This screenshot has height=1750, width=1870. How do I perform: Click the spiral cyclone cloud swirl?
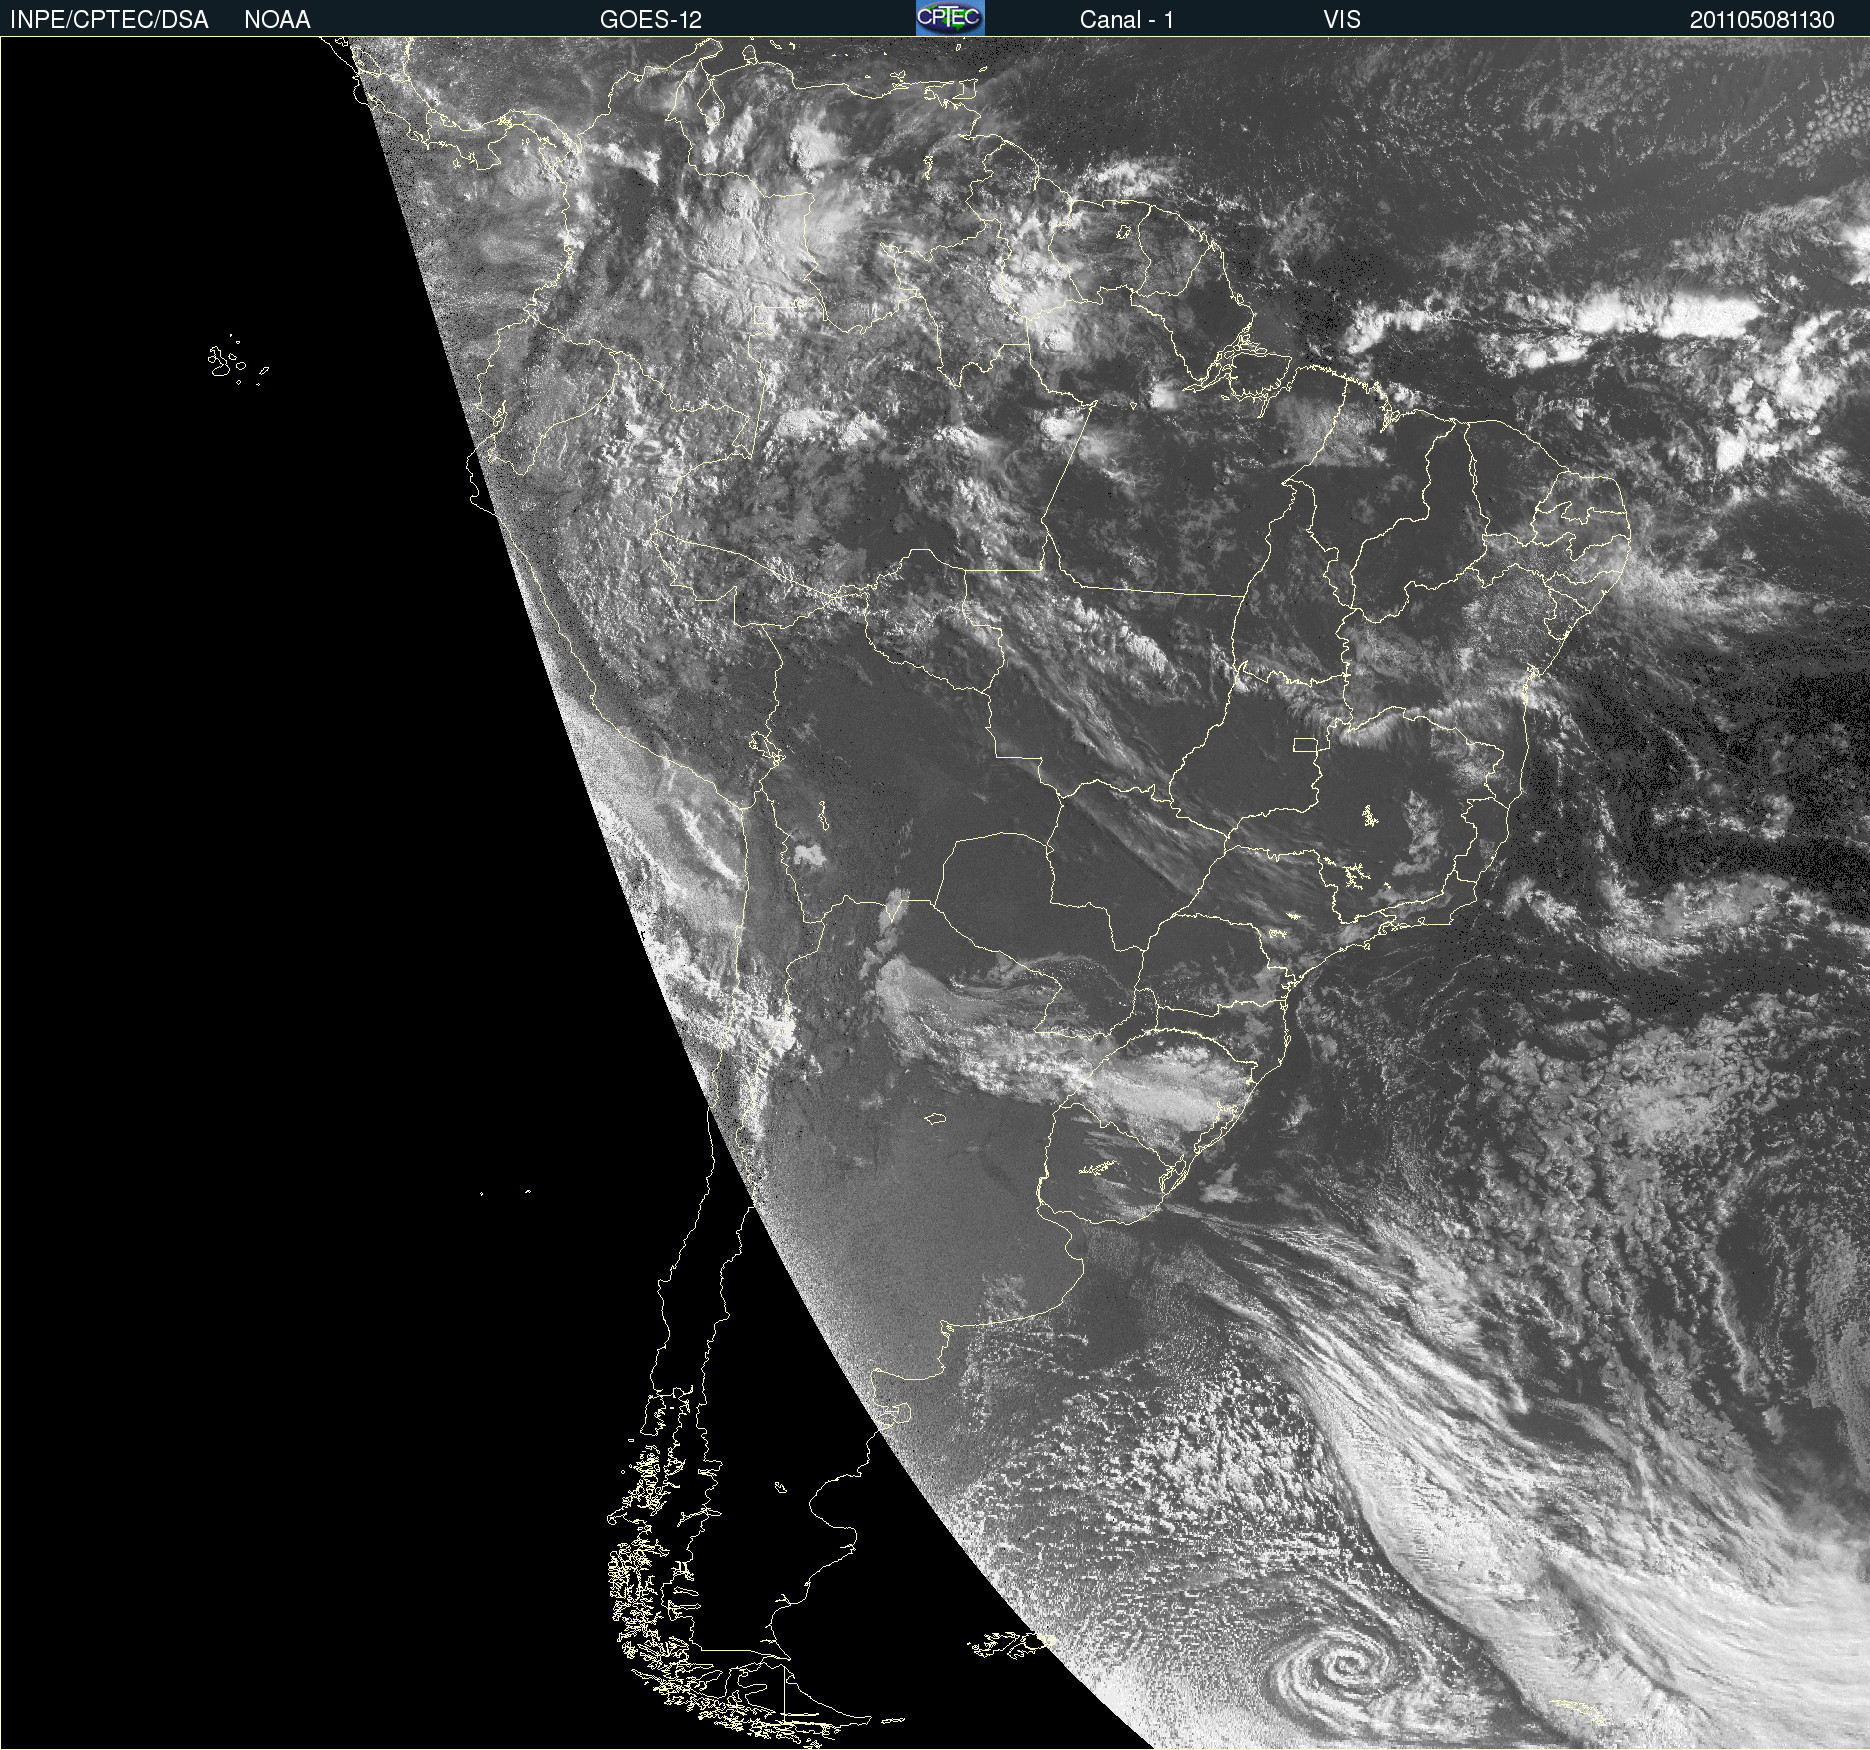pos(1342,1666)
